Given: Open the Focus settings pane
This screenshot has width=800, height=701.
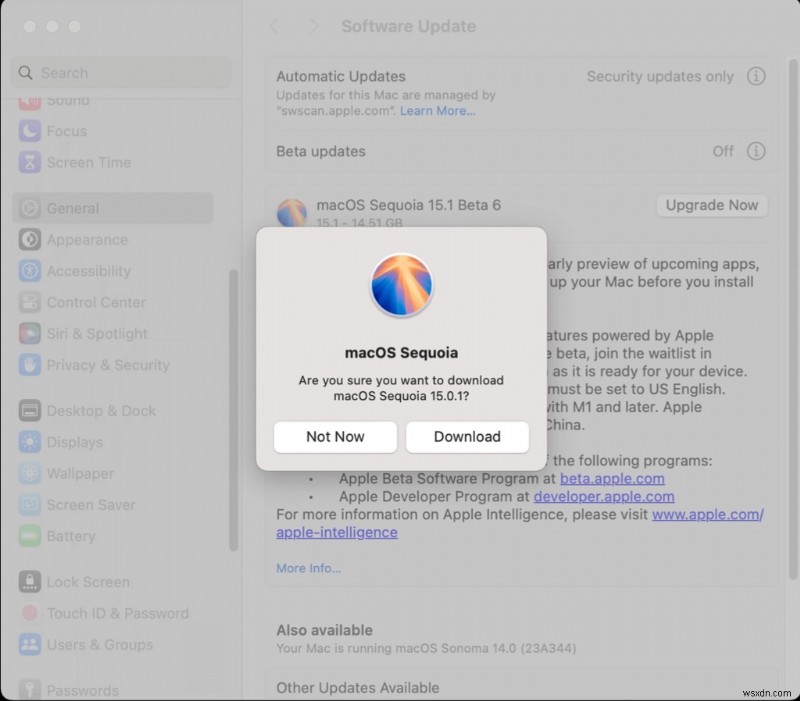Looking at the screenshot, I should [x=113, y=131].
